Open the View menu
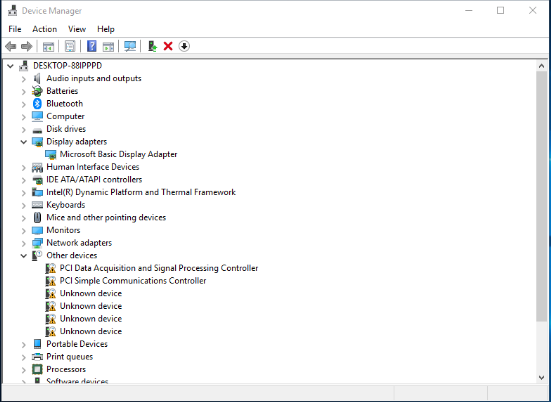Image resolution: width=551 pixels, height=402 pixels. tap(77, 29)
